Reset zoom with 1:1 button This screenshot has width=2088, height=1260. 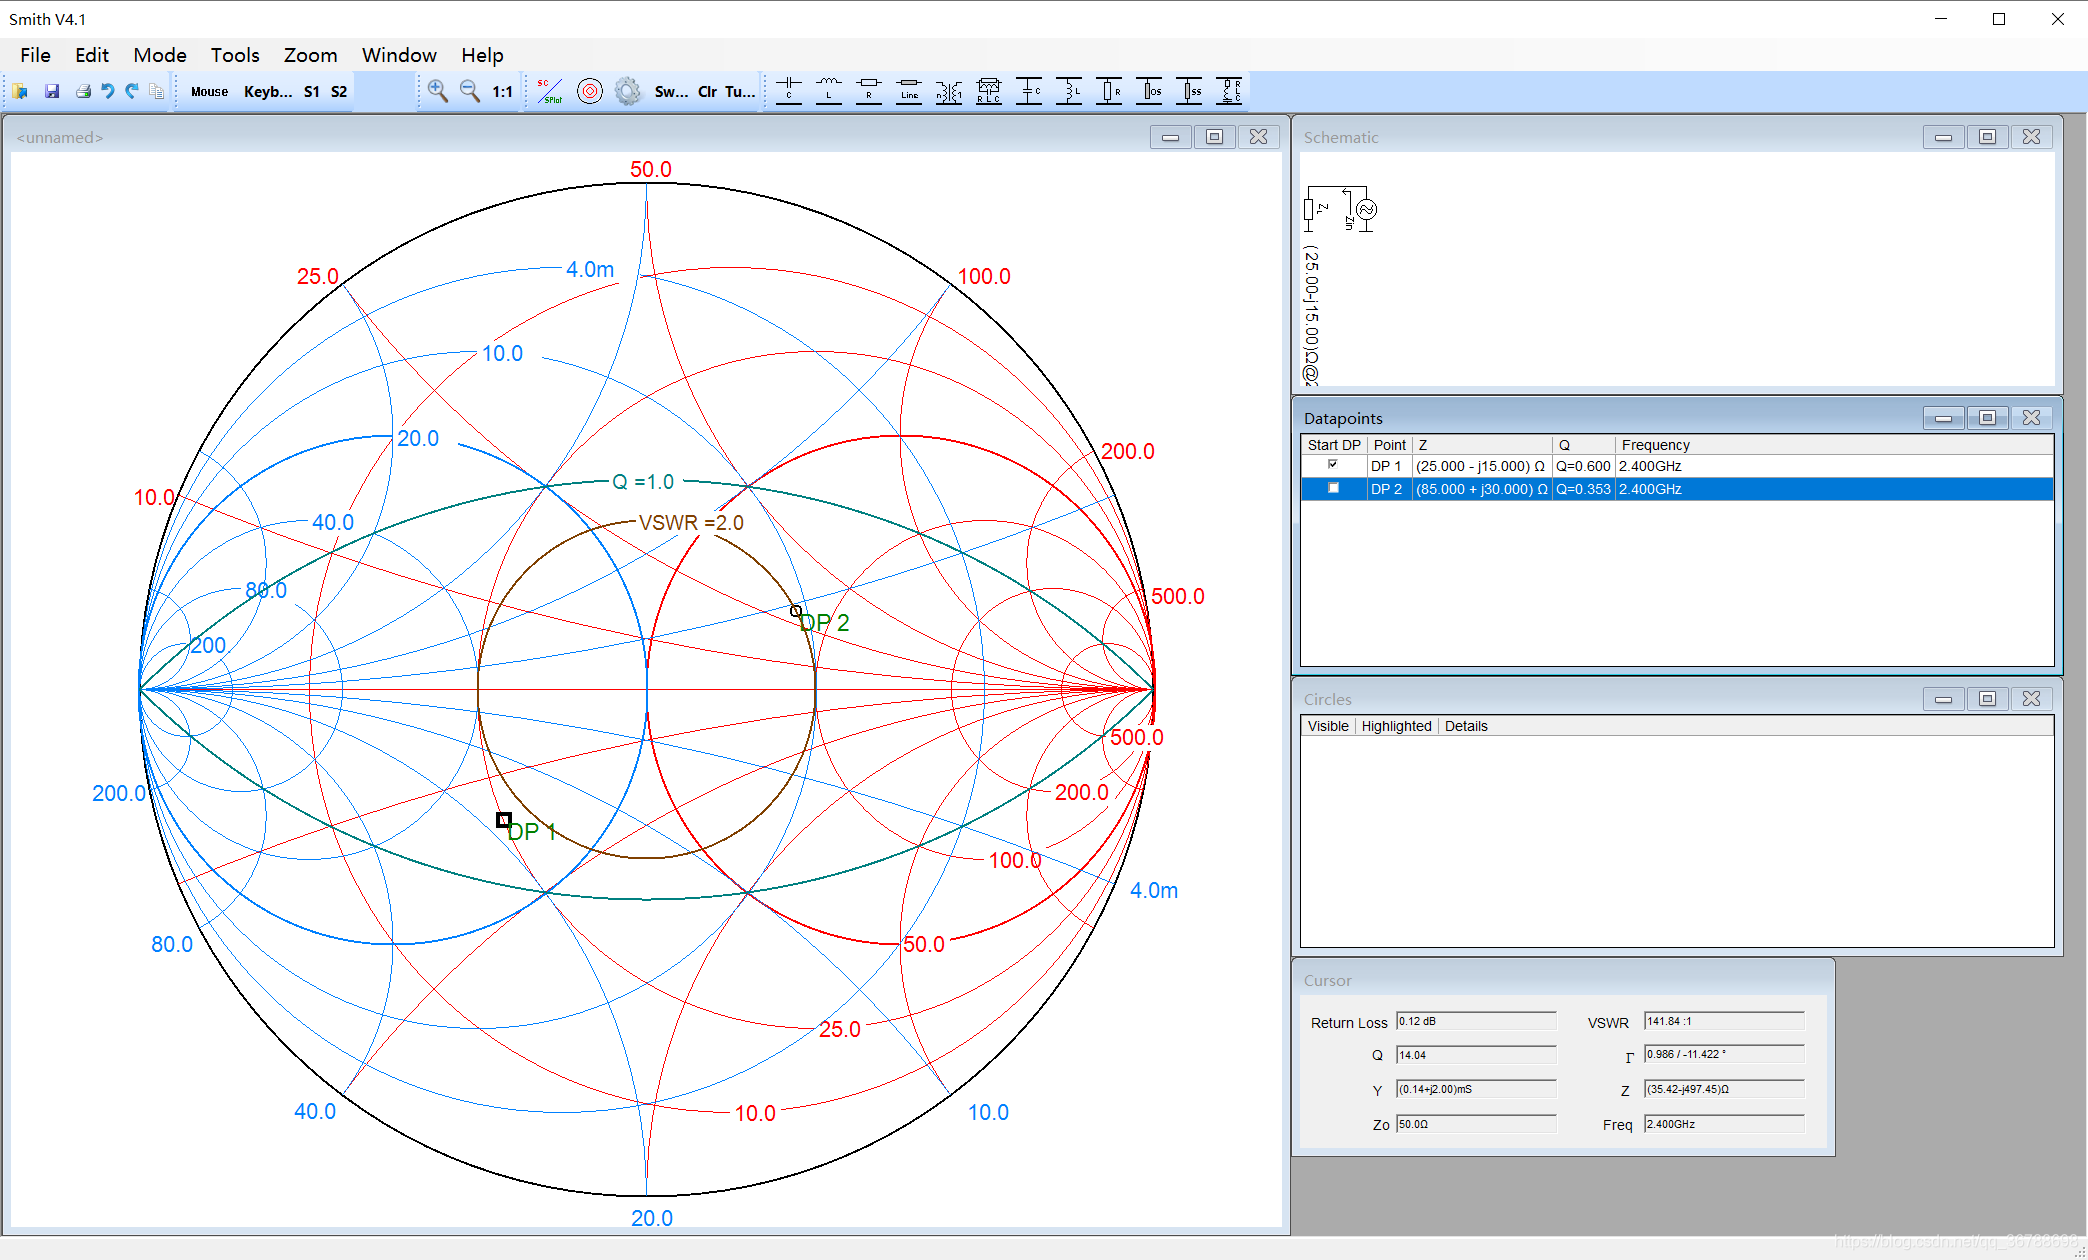click(x=502, y=91)
